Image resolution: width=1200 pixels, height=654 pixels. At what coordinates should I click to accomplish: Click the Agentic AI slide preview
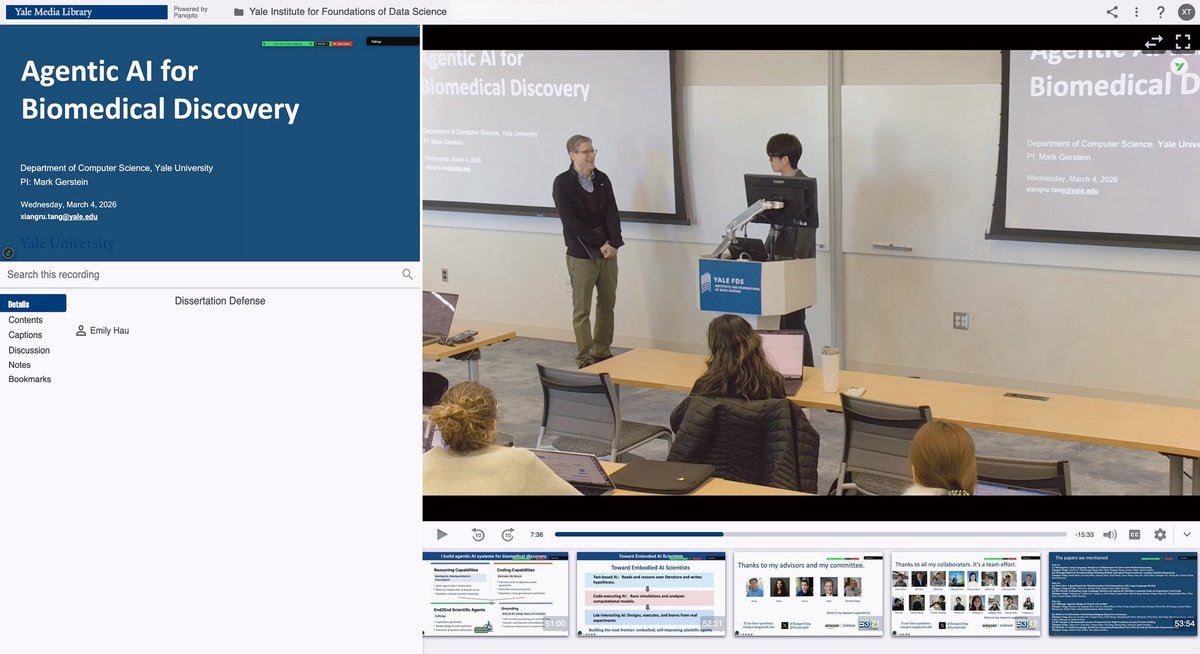click(x=210, y=143)
